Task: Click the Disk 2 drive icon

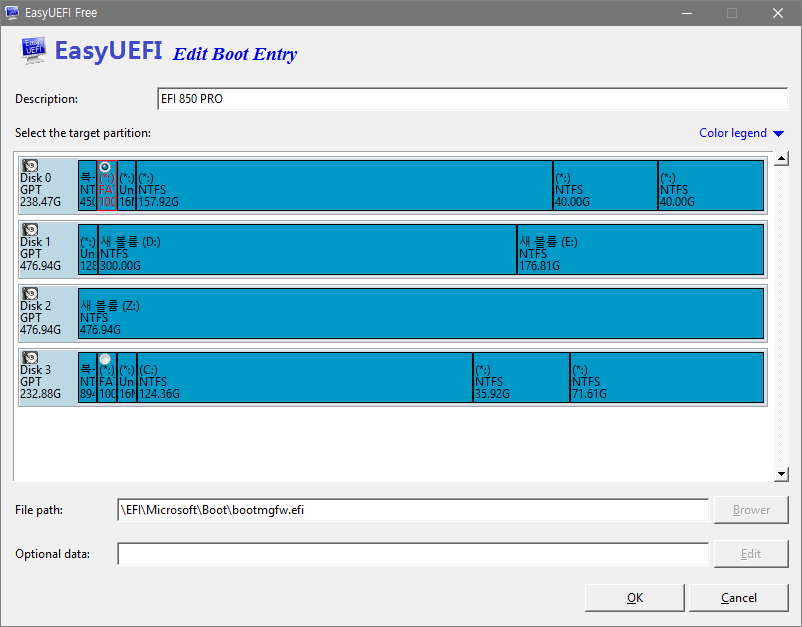Action: coord(30,293)
